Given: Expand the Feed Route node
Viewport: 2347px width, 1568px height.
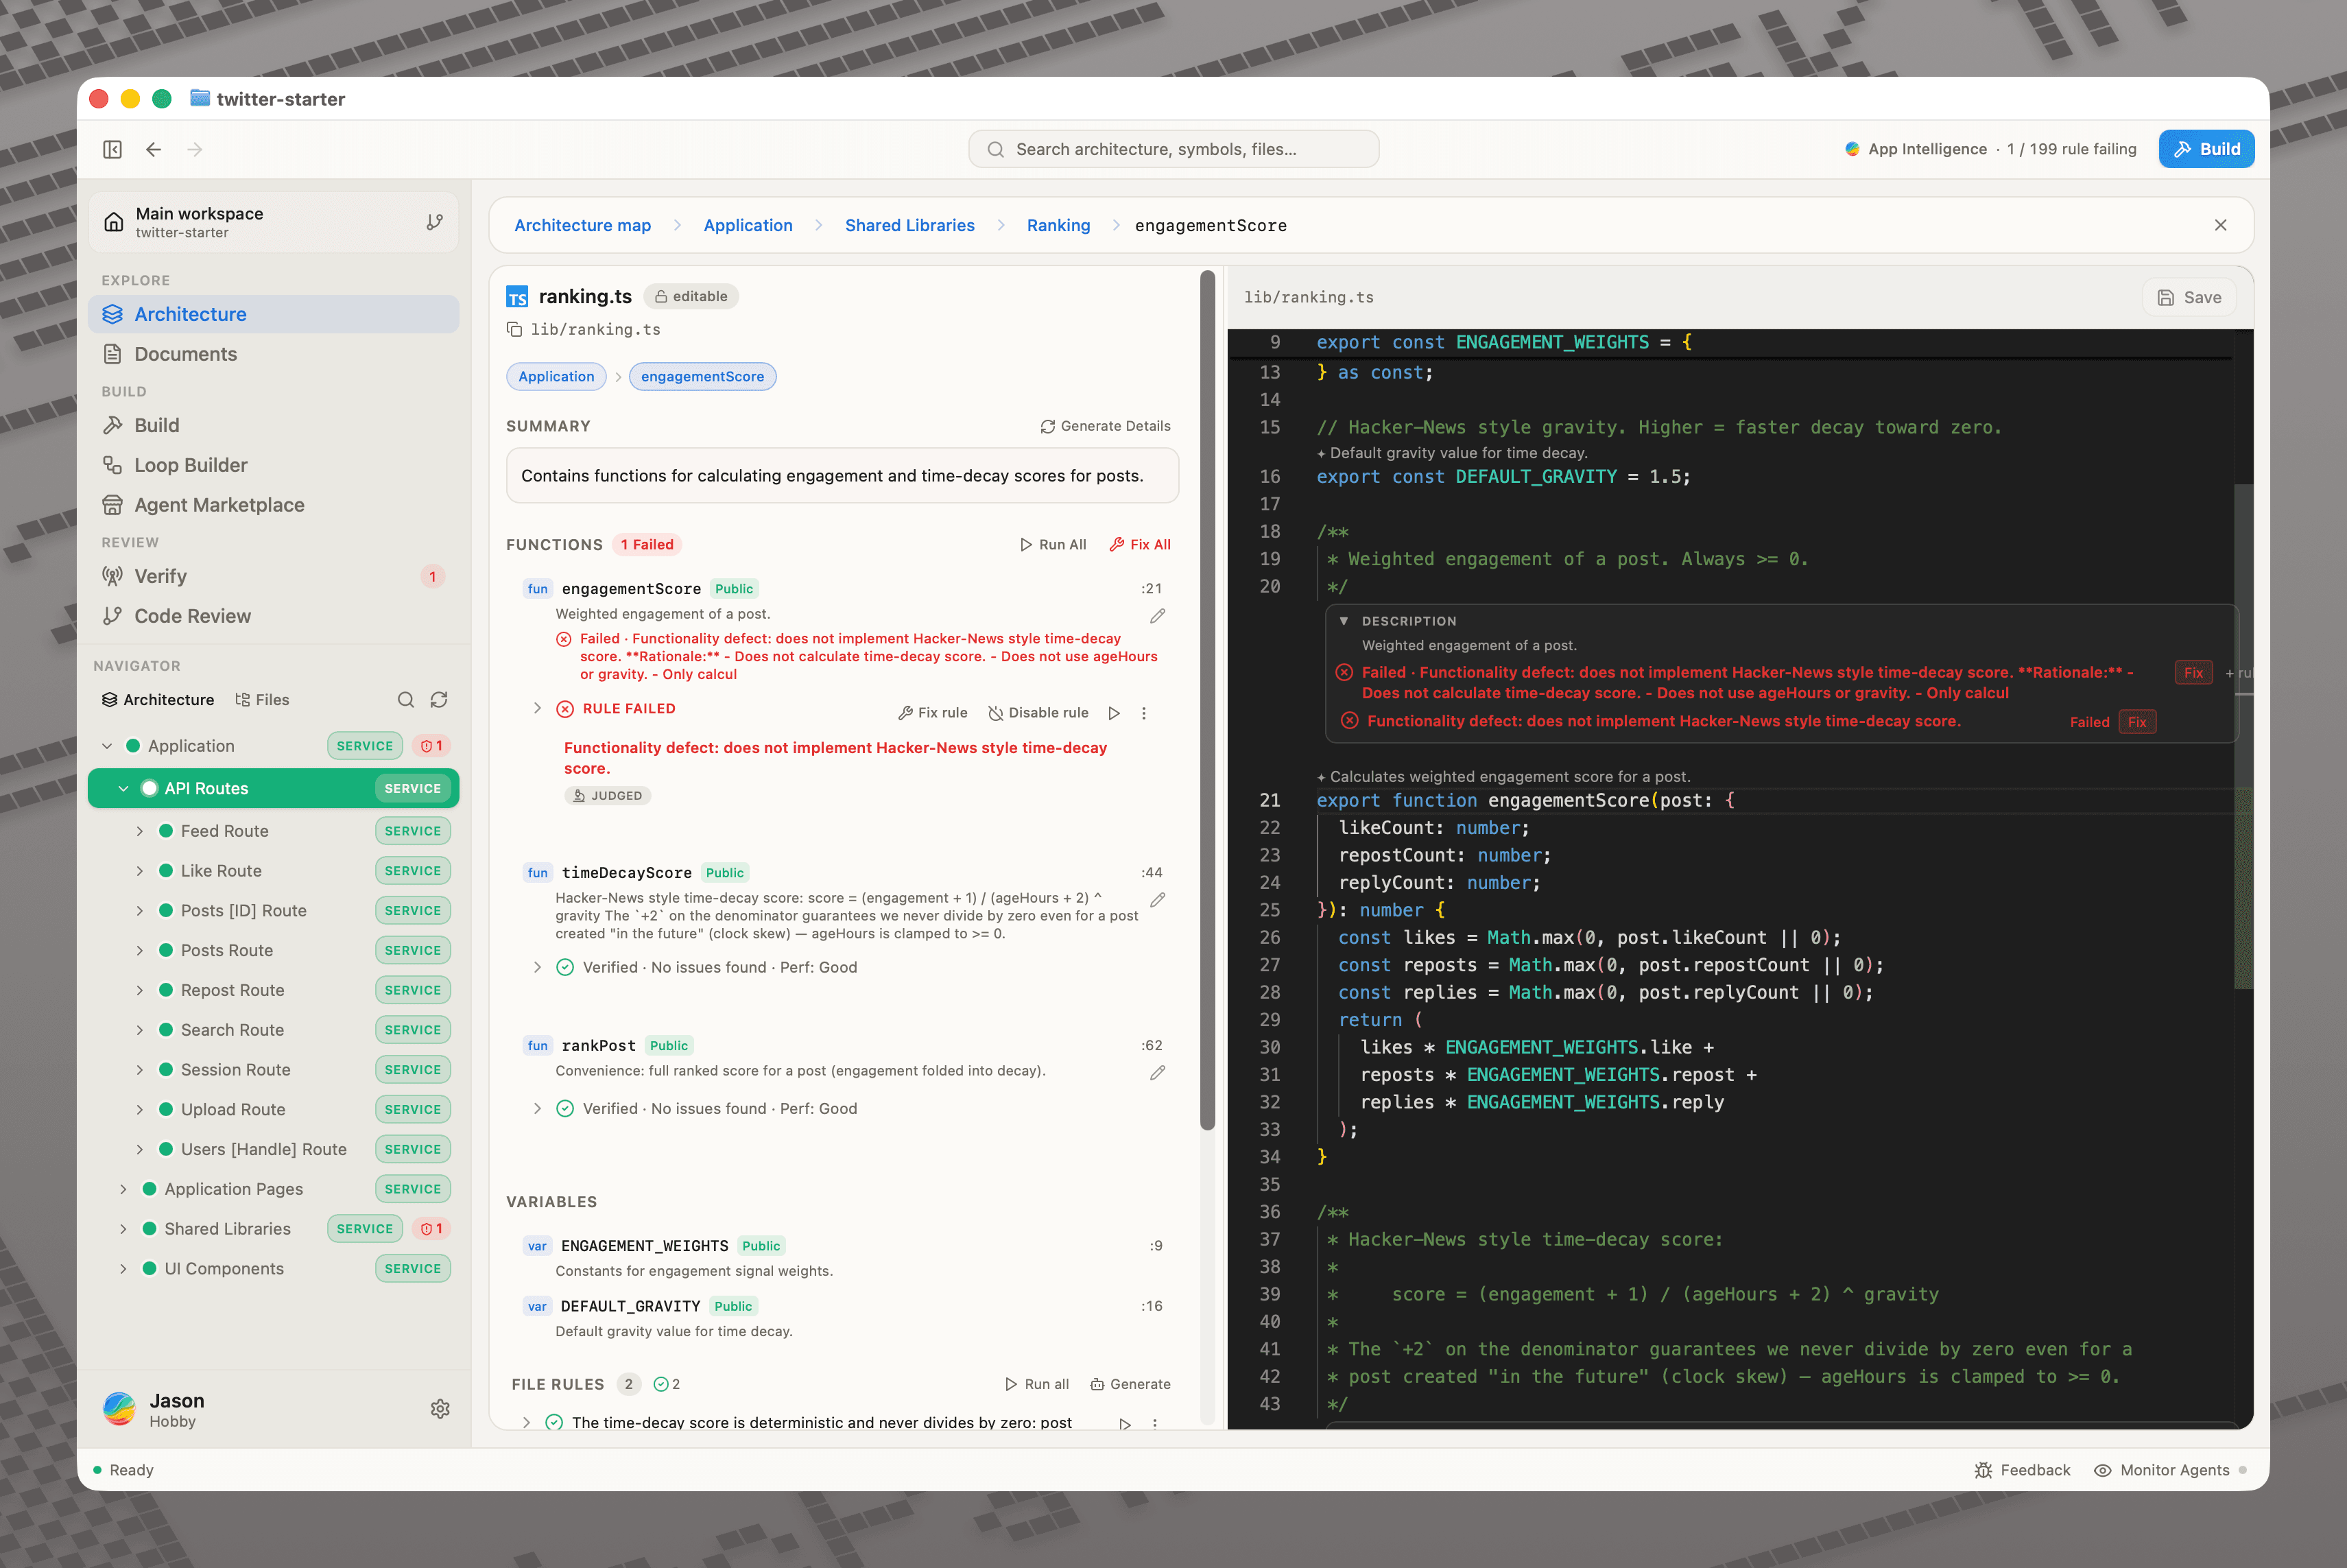Looking at the screenshot, I should click(x=139, y=831).
